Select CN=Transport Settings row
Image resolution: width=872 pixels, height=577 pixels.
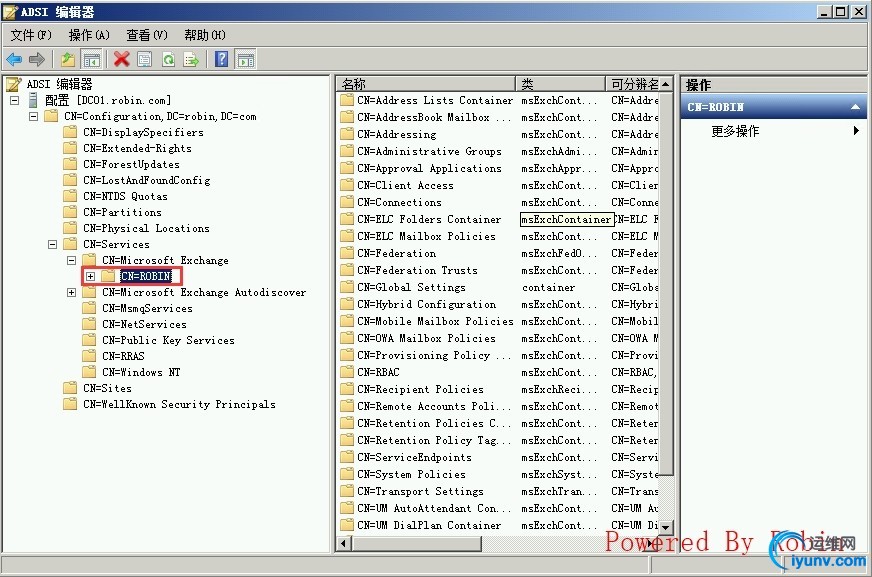click(498, 491)
